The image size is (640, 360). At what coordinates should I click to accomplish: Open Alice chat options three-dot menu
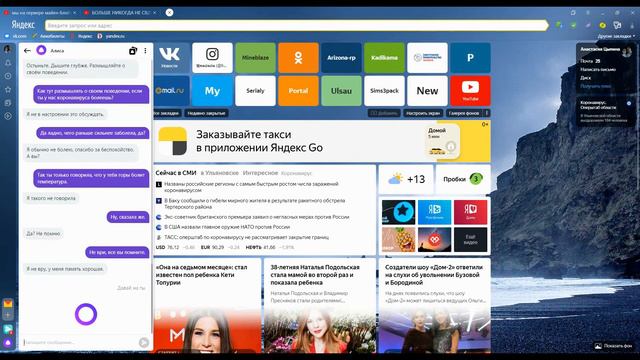pyautogui.click(x=145, y=51)
